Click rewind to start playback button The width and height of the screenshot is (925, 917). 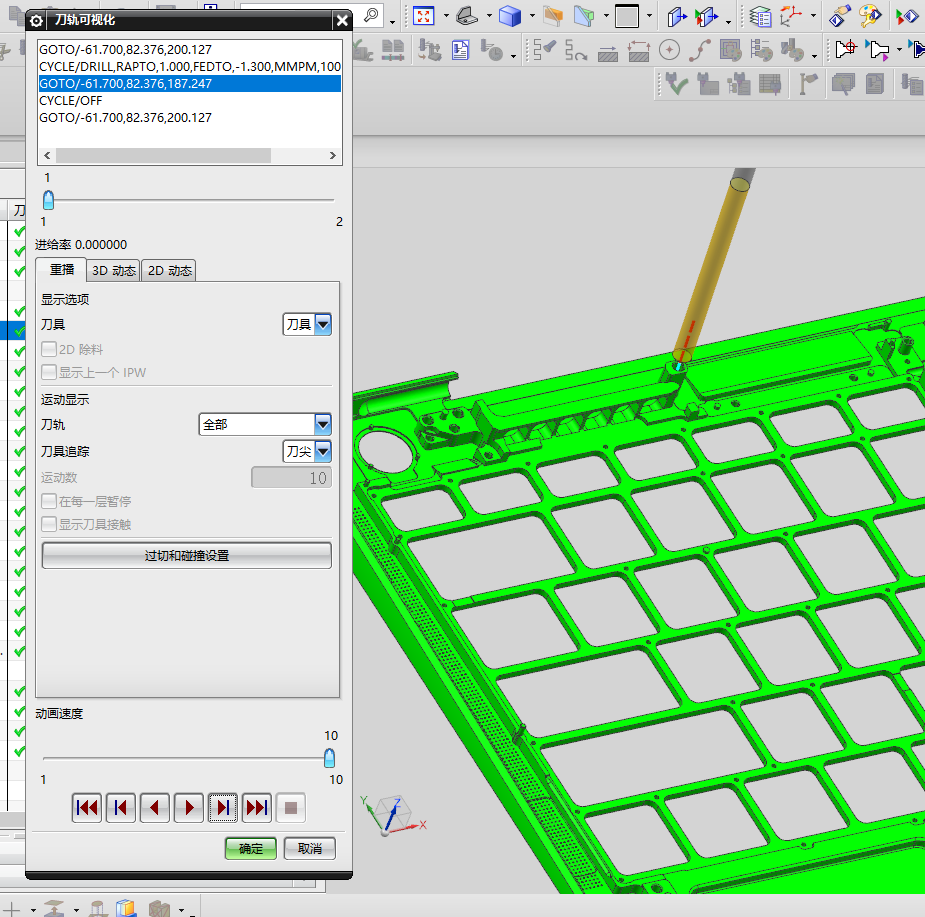pos(87,807)
